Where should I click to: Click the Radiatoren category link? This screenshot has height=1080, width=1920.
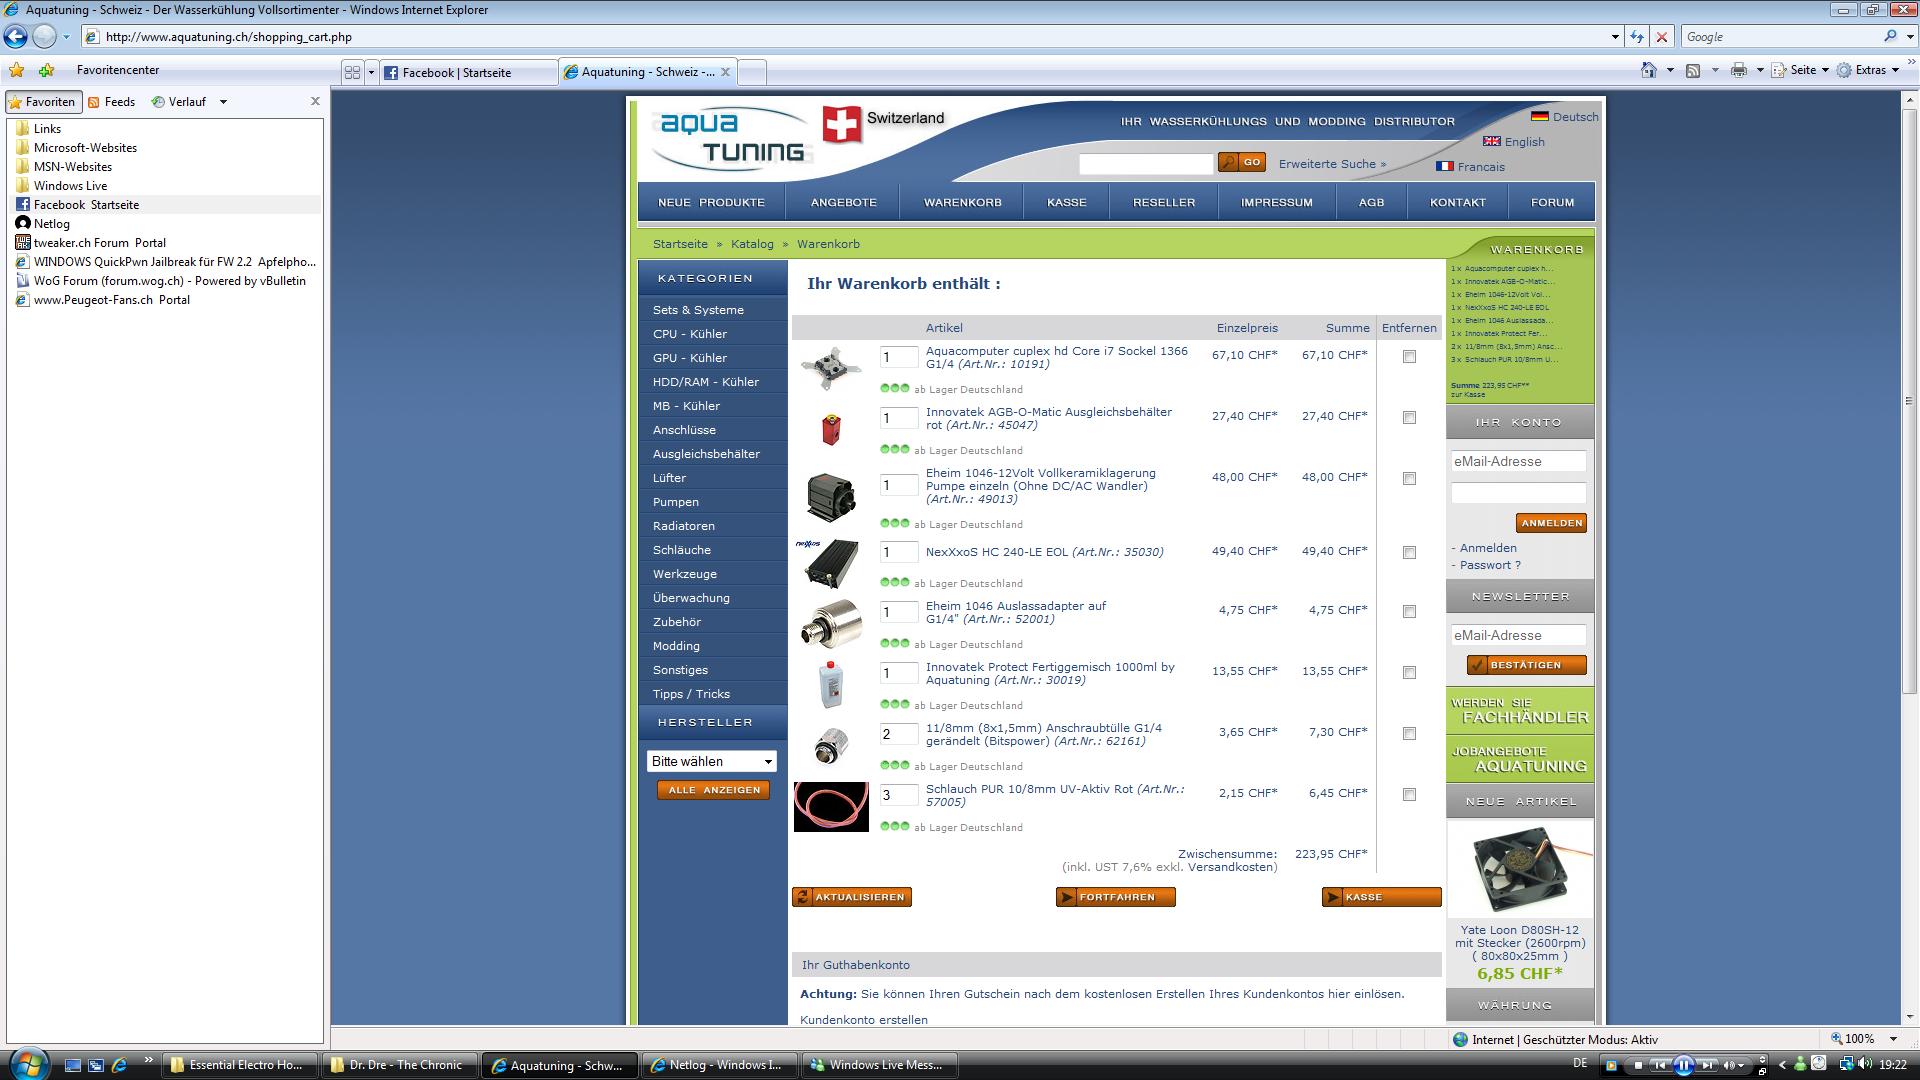point(684,526)
